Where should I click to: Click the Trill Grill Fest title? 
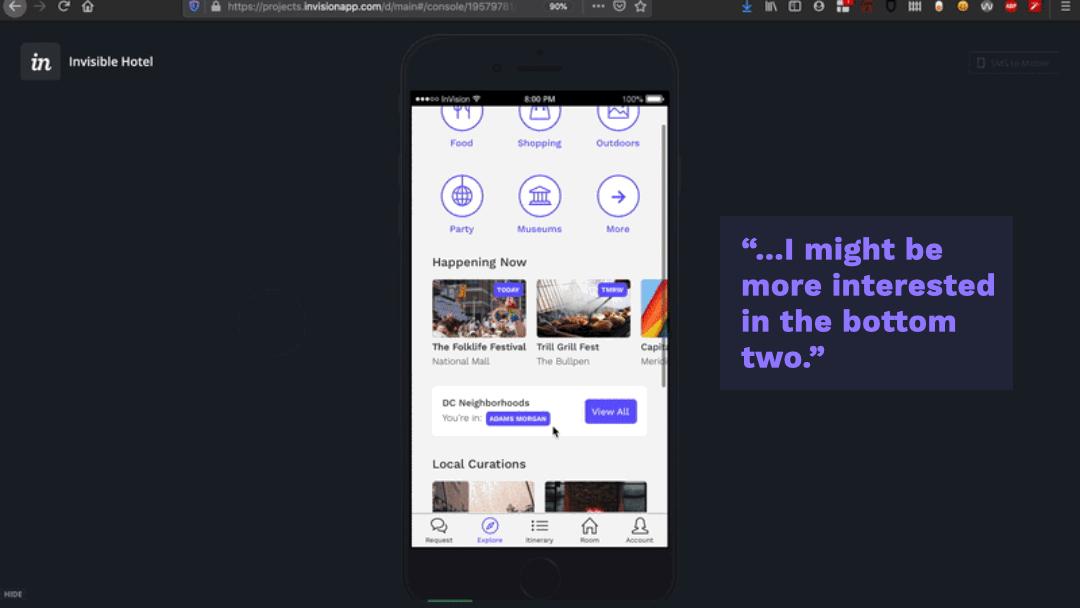coord(568,347)
